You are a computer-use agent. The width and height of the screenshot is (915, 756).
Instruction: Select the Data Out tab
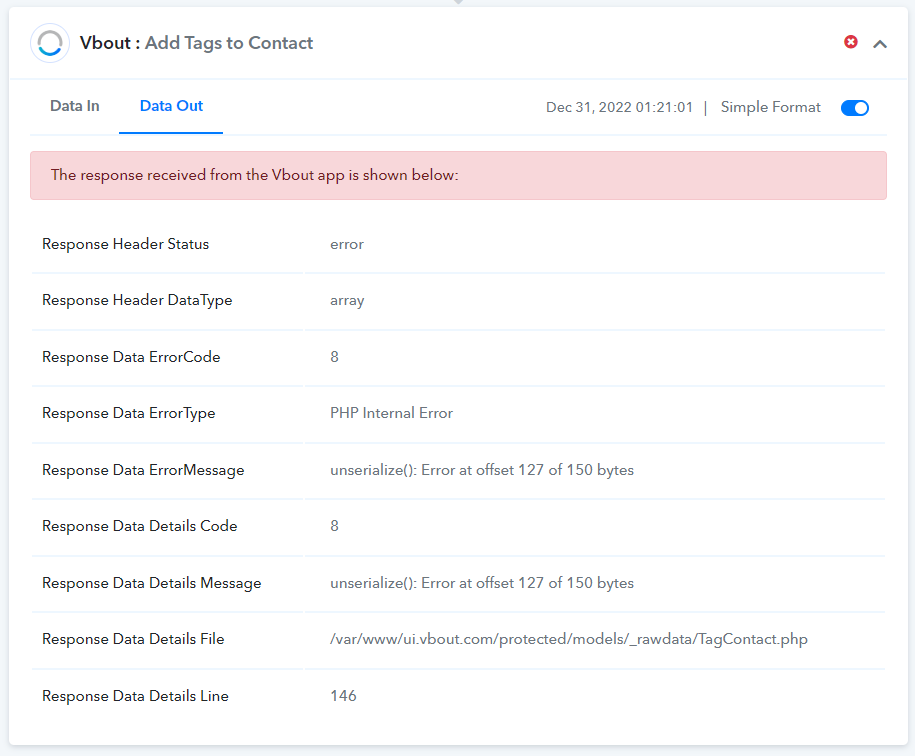coord(171,106)
